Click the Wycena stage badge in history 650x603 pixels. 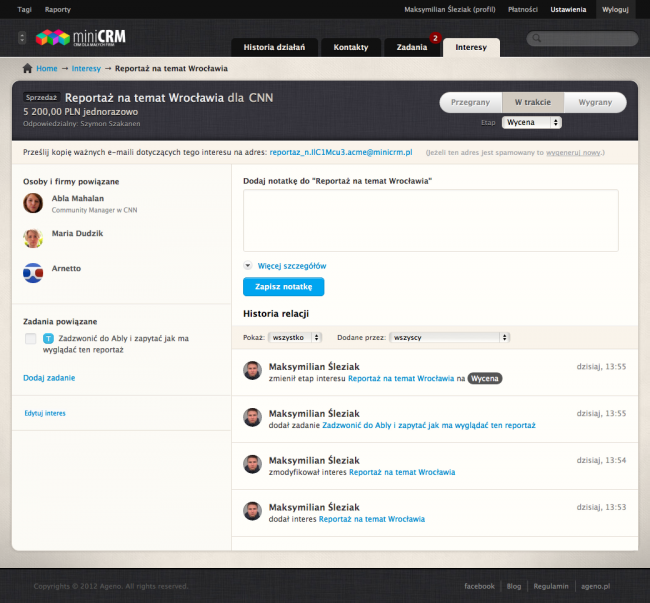(485, 378)
